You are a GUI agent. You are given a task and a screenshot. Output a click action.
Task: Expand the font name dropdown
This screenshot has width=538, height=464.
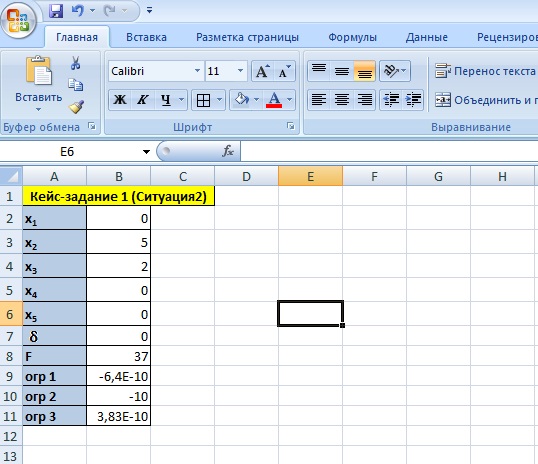pos(197,71)
